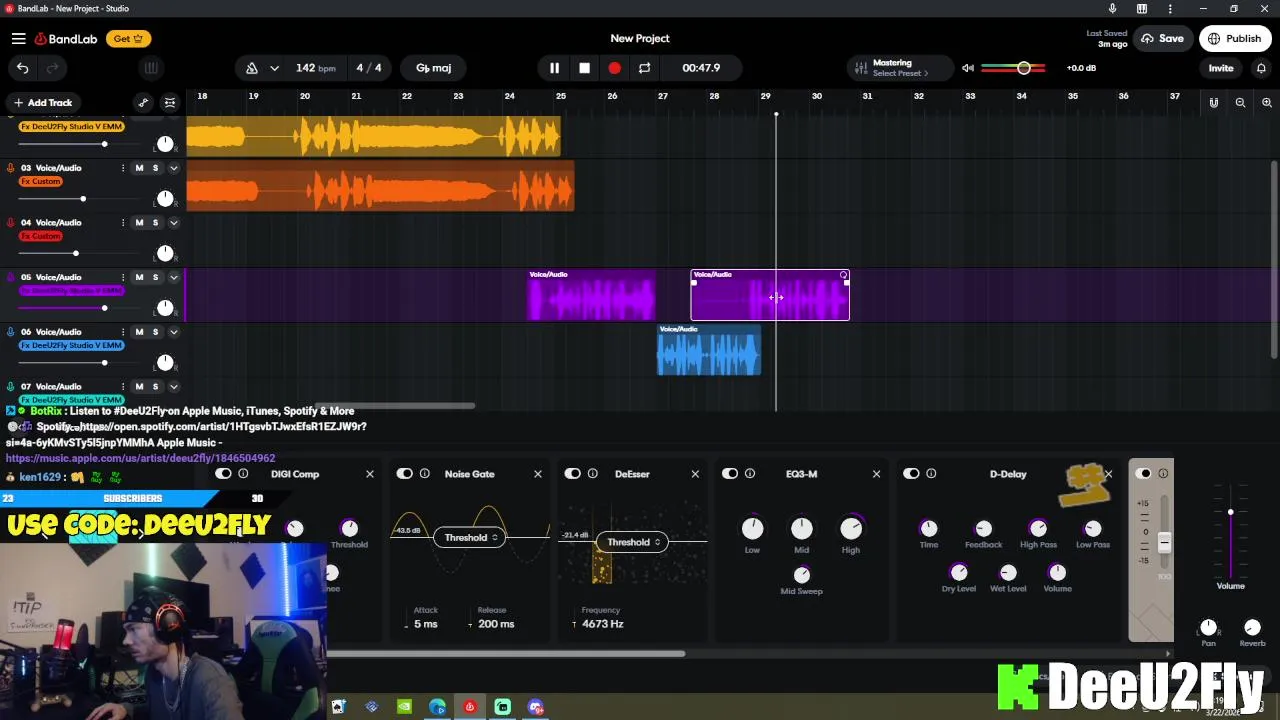Expand track 05 settings chevron

(173, 277)
